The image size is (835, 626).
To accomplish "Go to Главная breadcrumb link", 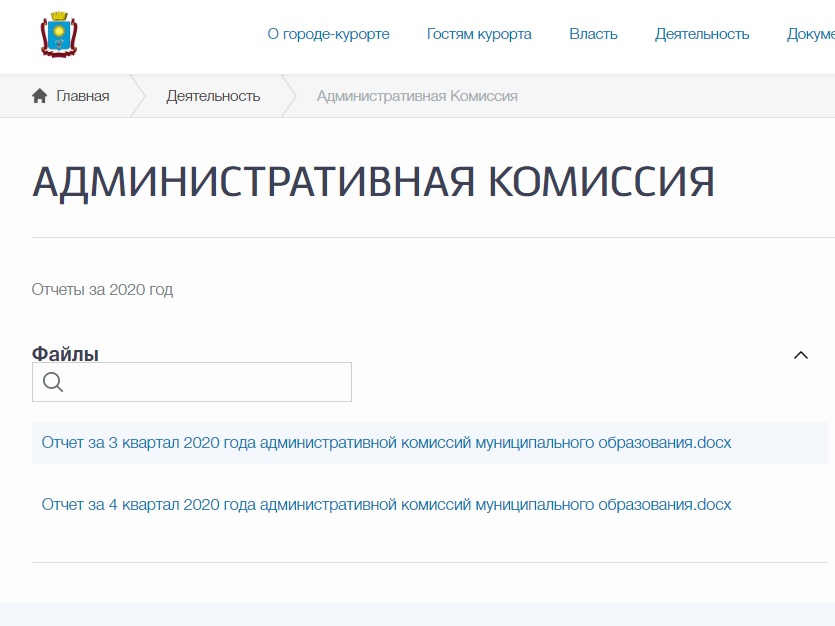I will (x=83, y=96).
